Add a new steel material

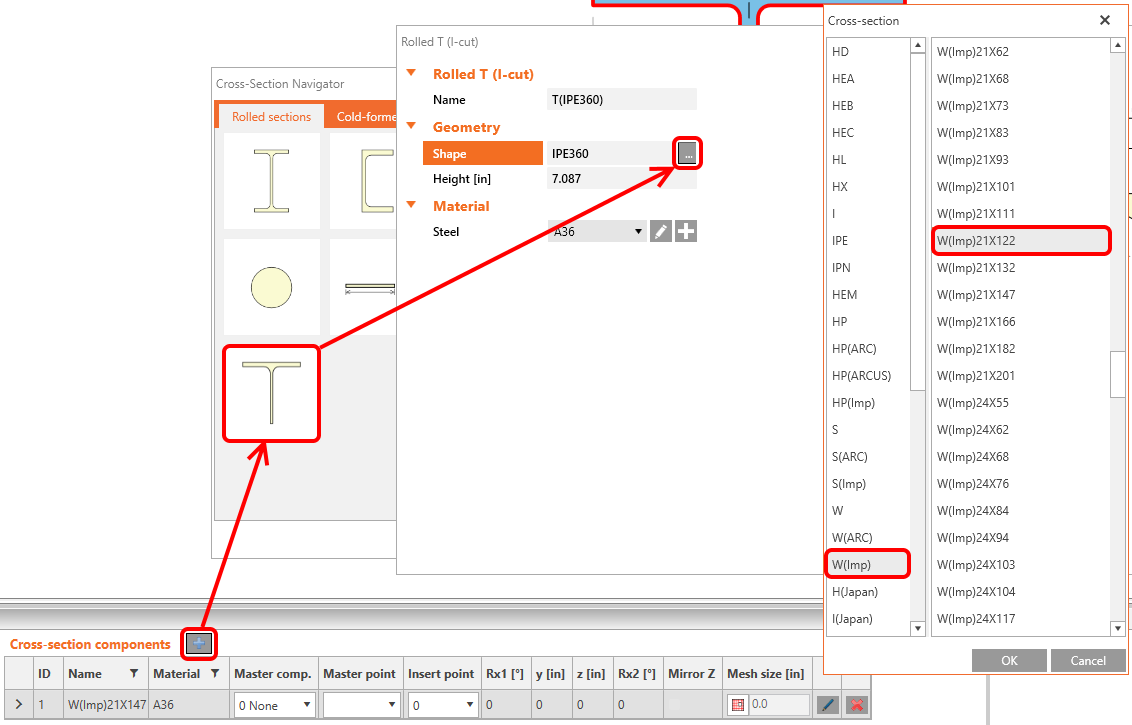point(686,231)
